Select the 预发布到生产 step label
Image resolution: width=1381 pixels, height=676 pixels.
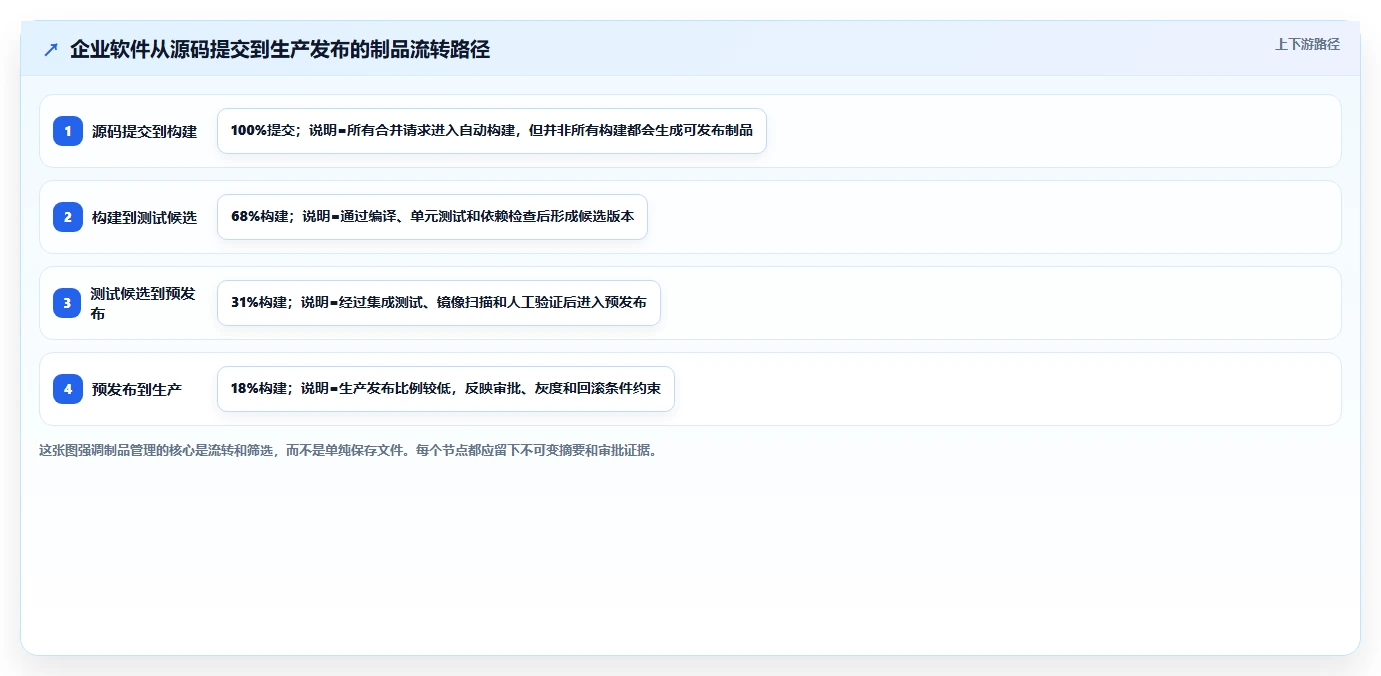137,389
